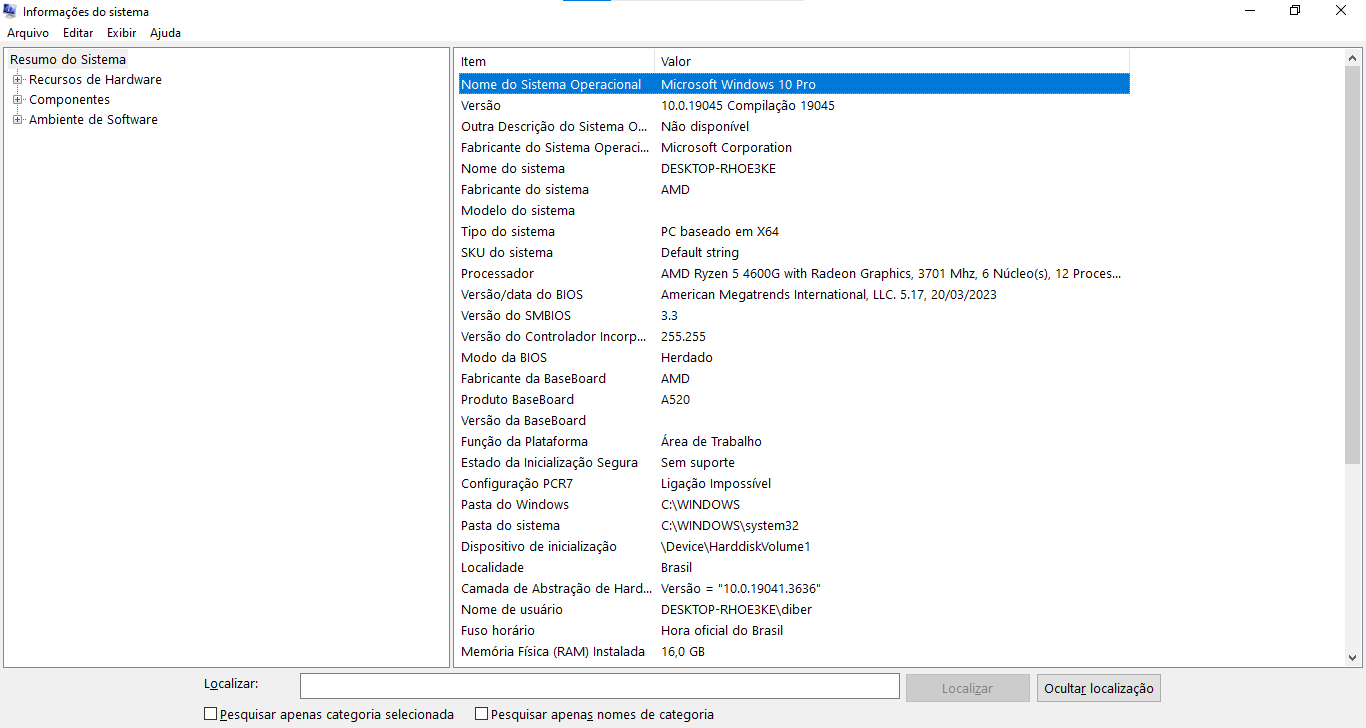Viewport: 1366px width, 728px height.
Task: Open the Exibir menu
Action: 121,33
